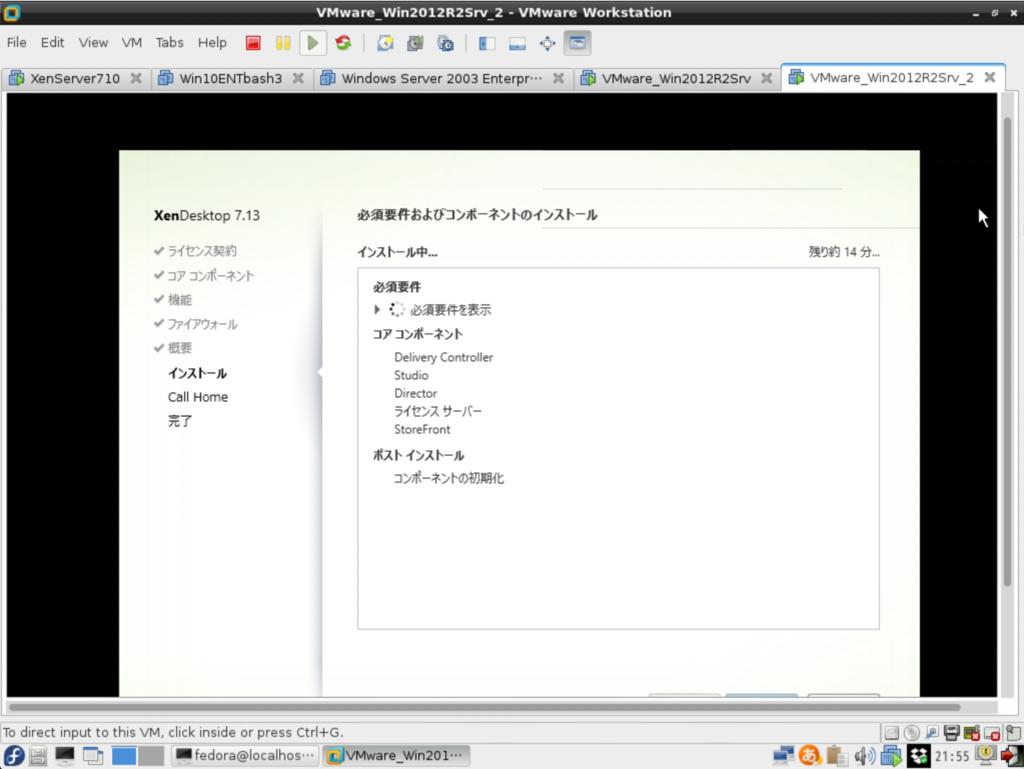Screen dimensions: 1024x769
Task: Open the Fedora applications menu
Action: click(x=14, y=756)
